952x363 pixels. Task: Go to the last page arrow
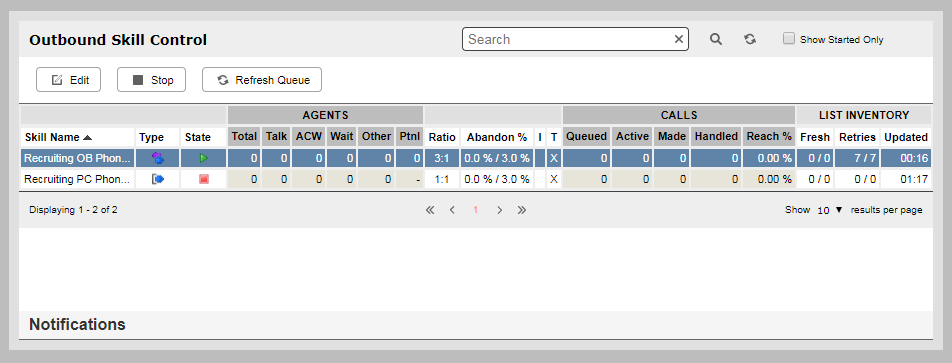click(522, 210)
